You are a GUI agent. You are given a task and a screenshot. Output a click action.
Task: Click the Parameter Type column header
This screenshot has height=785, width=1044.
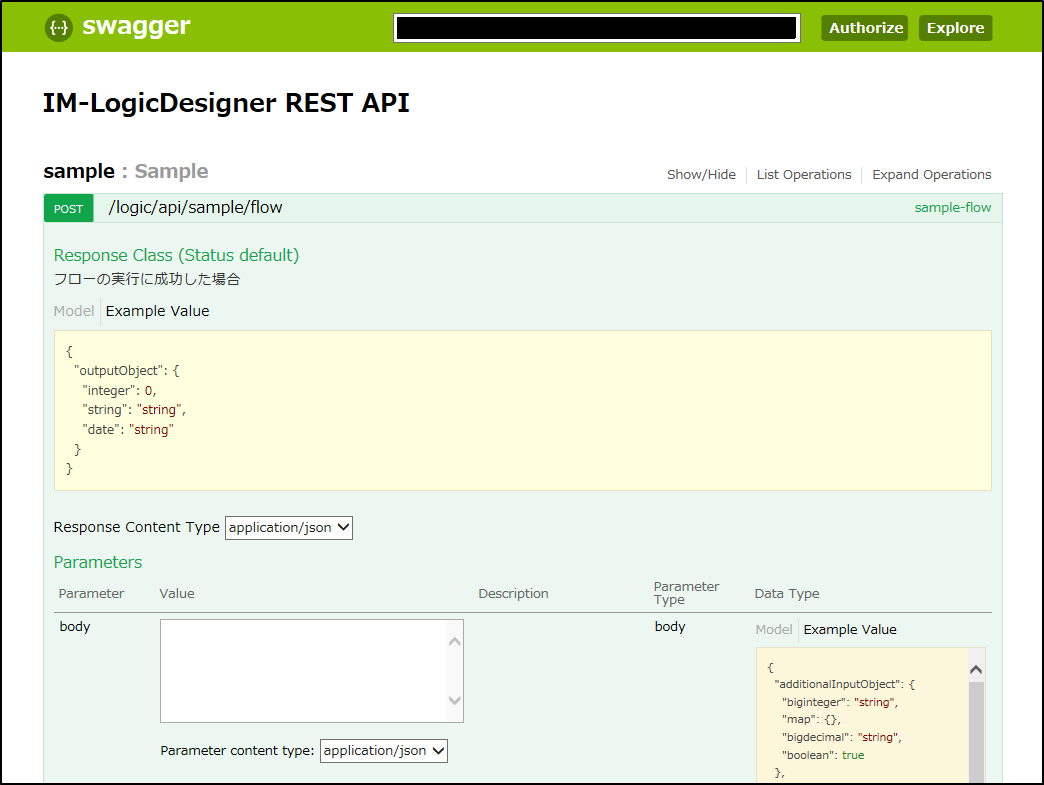point(686,593)
